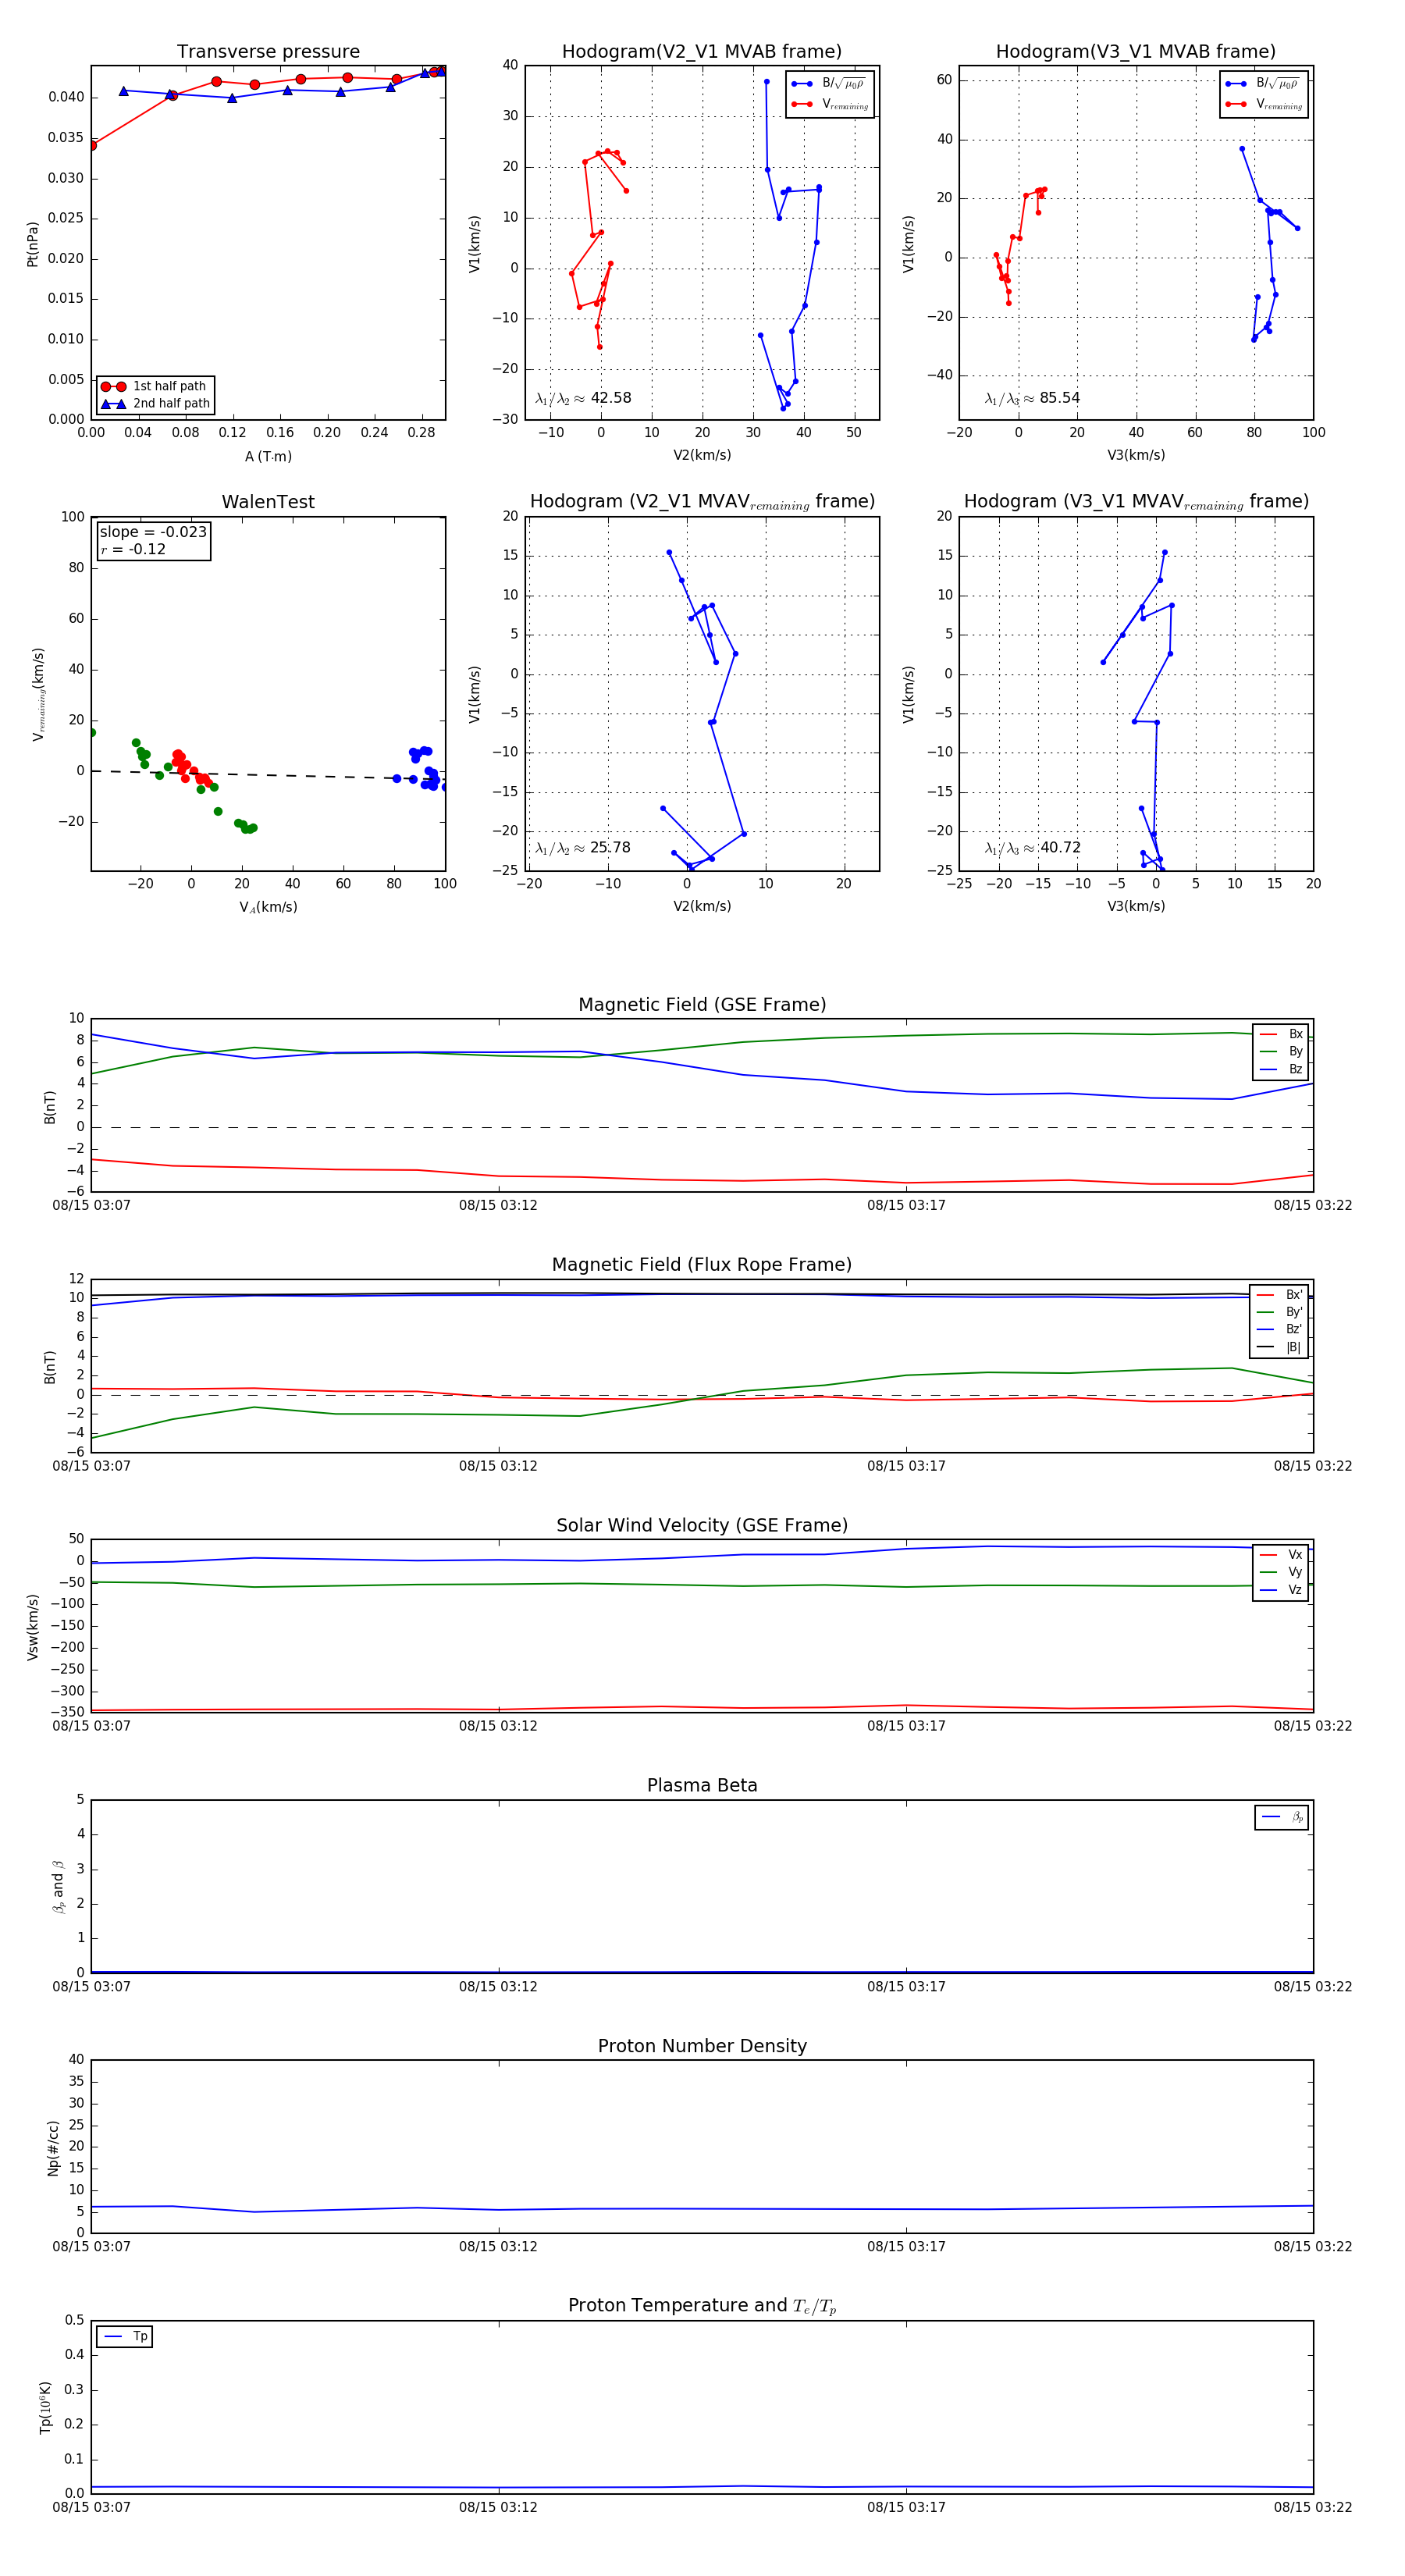The image size is (1405, 2576).
Task: Click the "Hodogram(V3_V1 MVAB frame)" title
Action: pos(1135,52)
